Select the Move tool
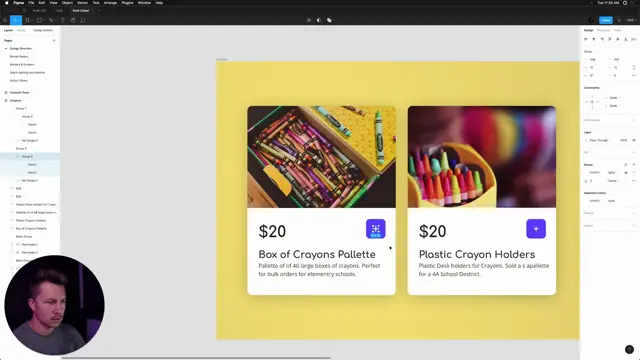This screenshot has height=360, width=640. click(x=14, y=20)
